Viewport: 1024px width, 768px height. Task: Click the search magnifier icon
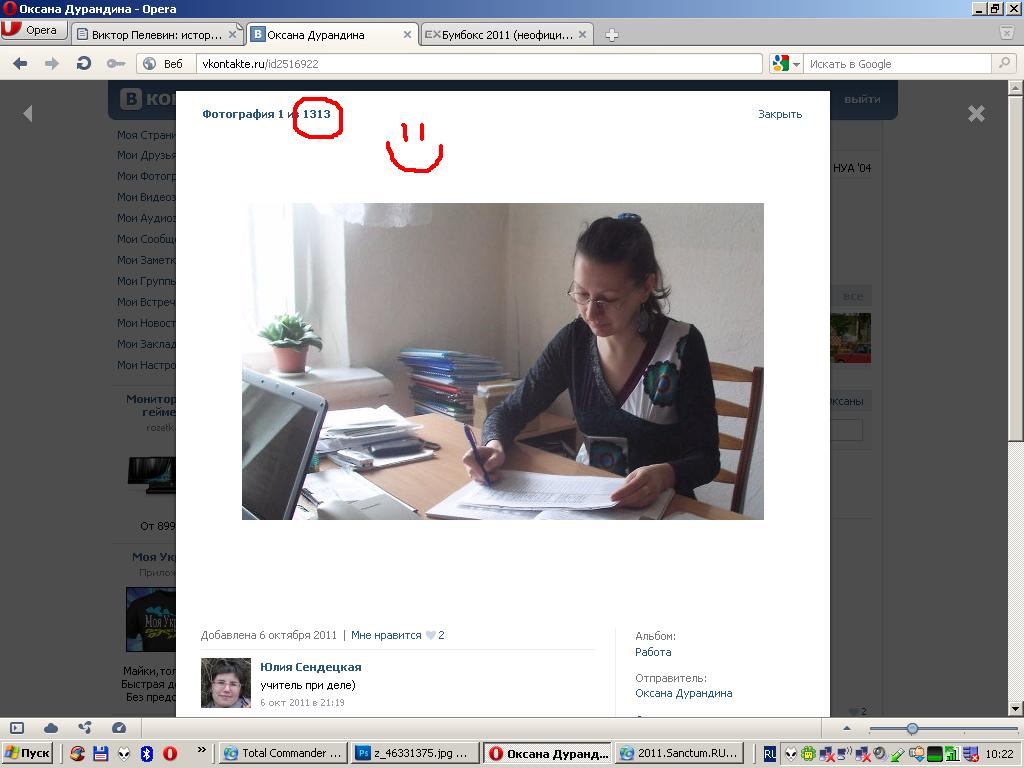[x=1004, y=63]
